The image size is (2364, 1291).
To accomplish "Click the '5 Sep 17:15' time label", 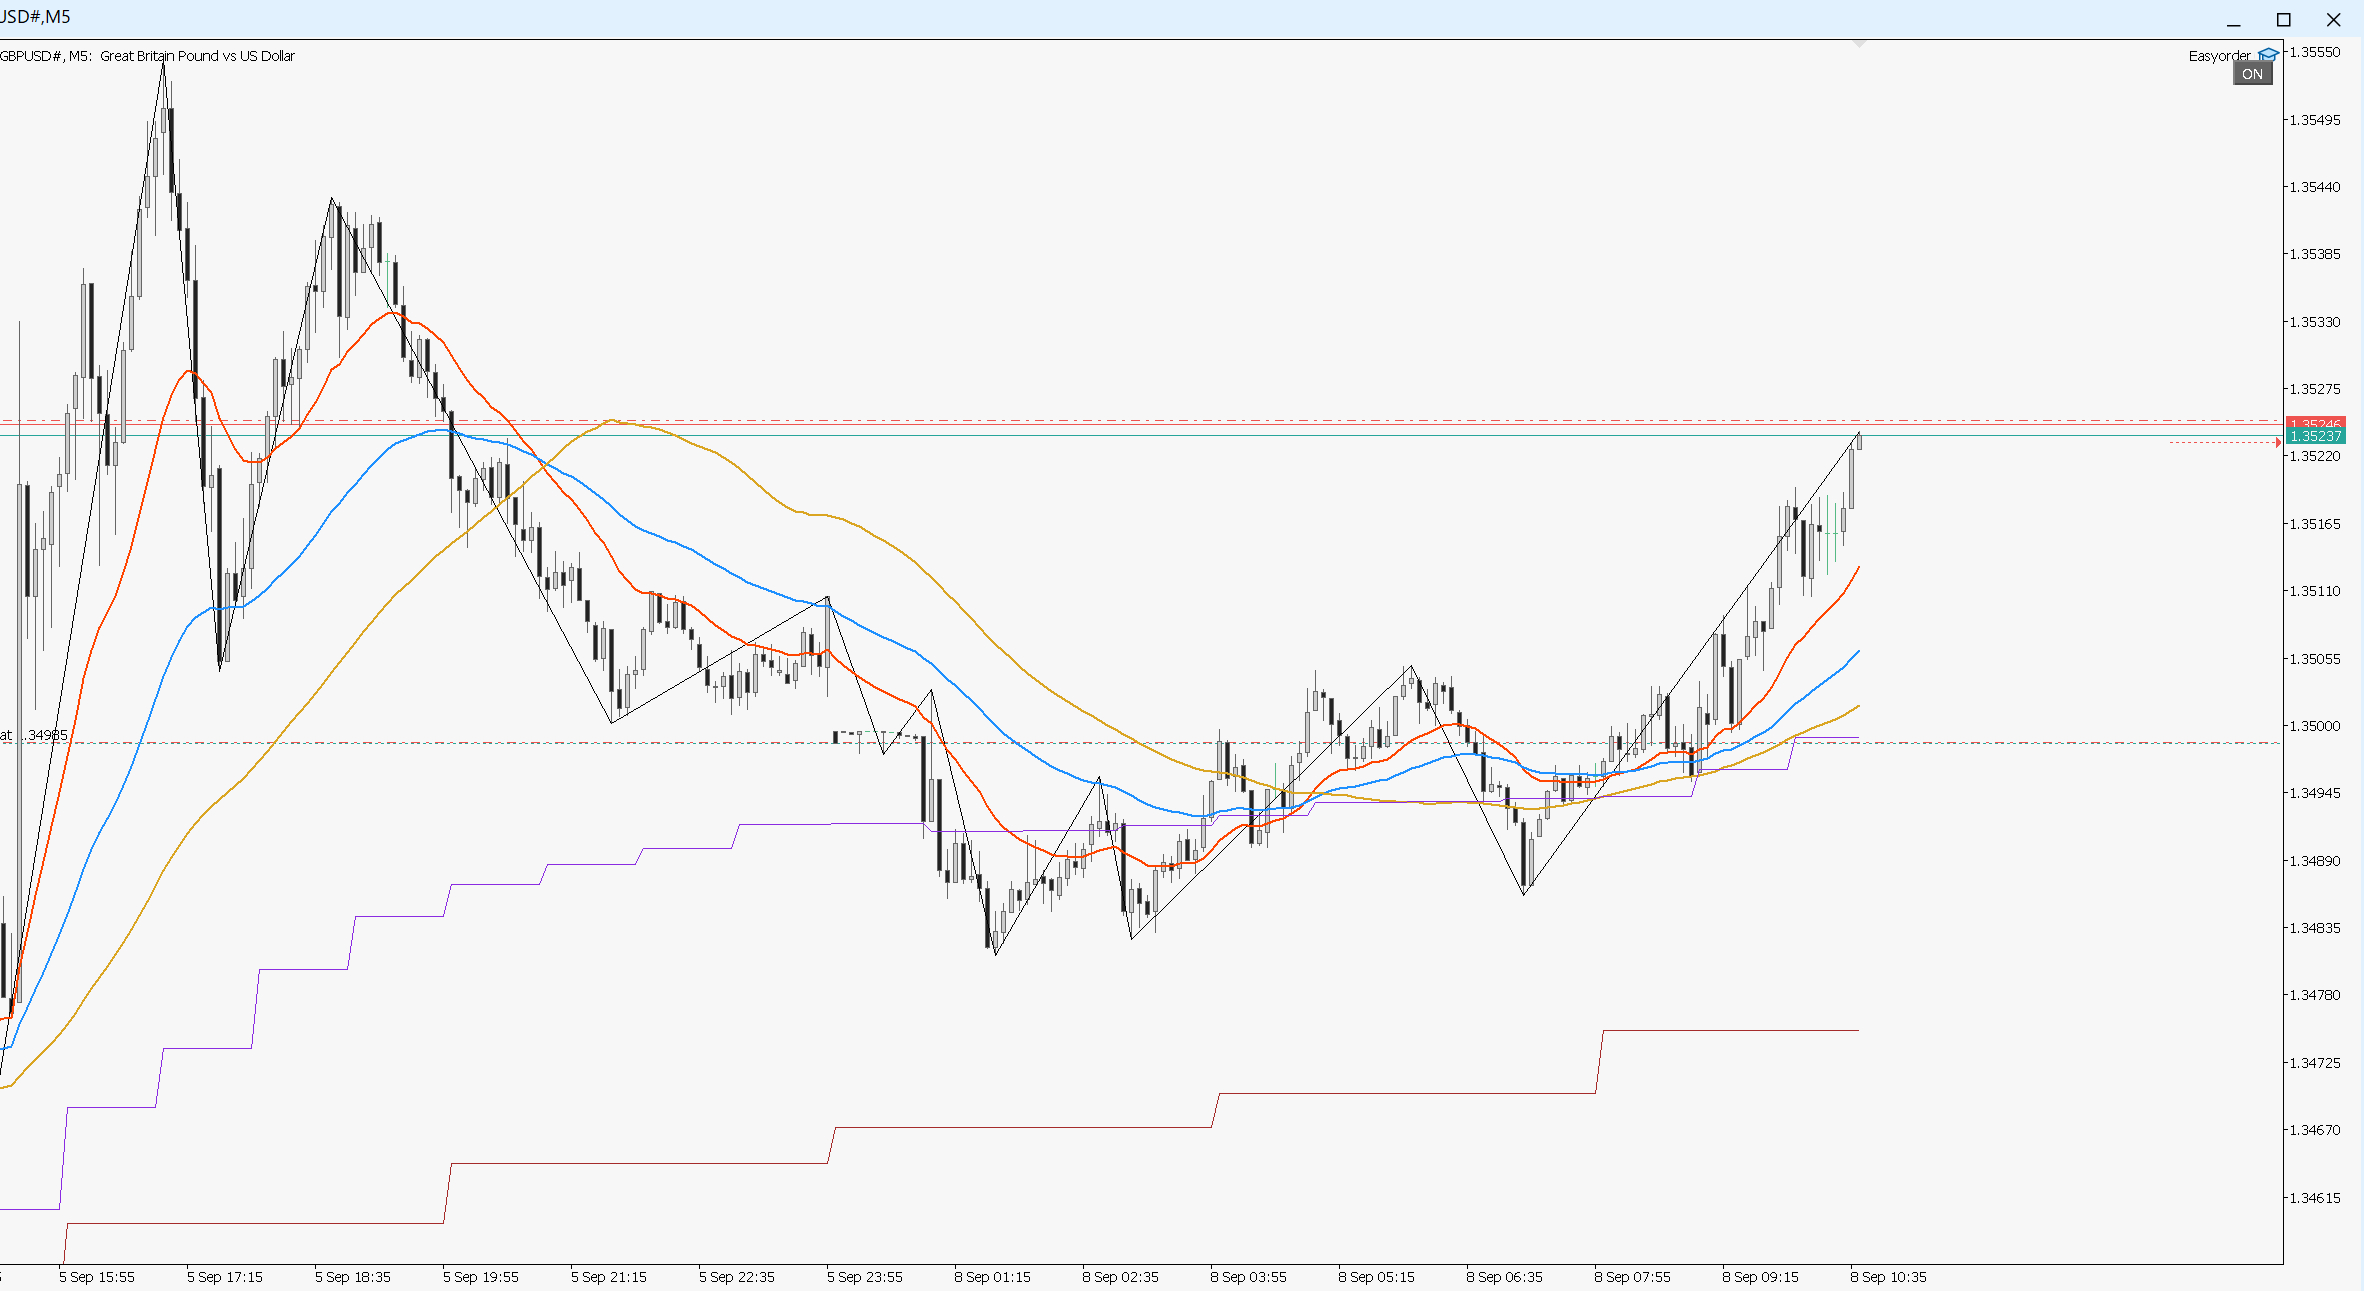I will point(225,1277).
